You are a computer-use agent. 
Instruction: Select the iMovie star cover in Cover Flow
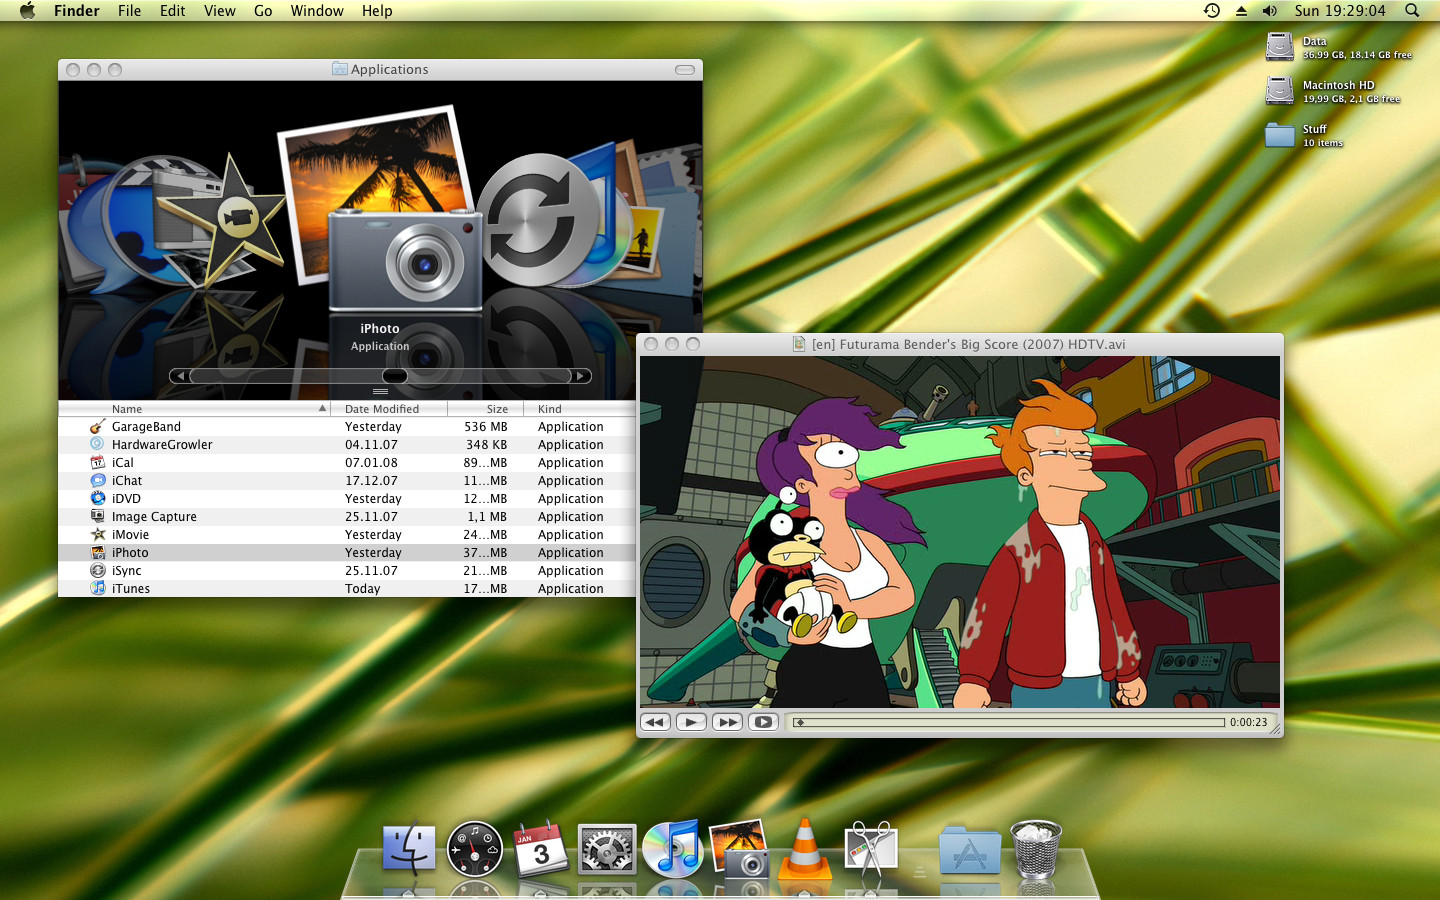(230, 222)
